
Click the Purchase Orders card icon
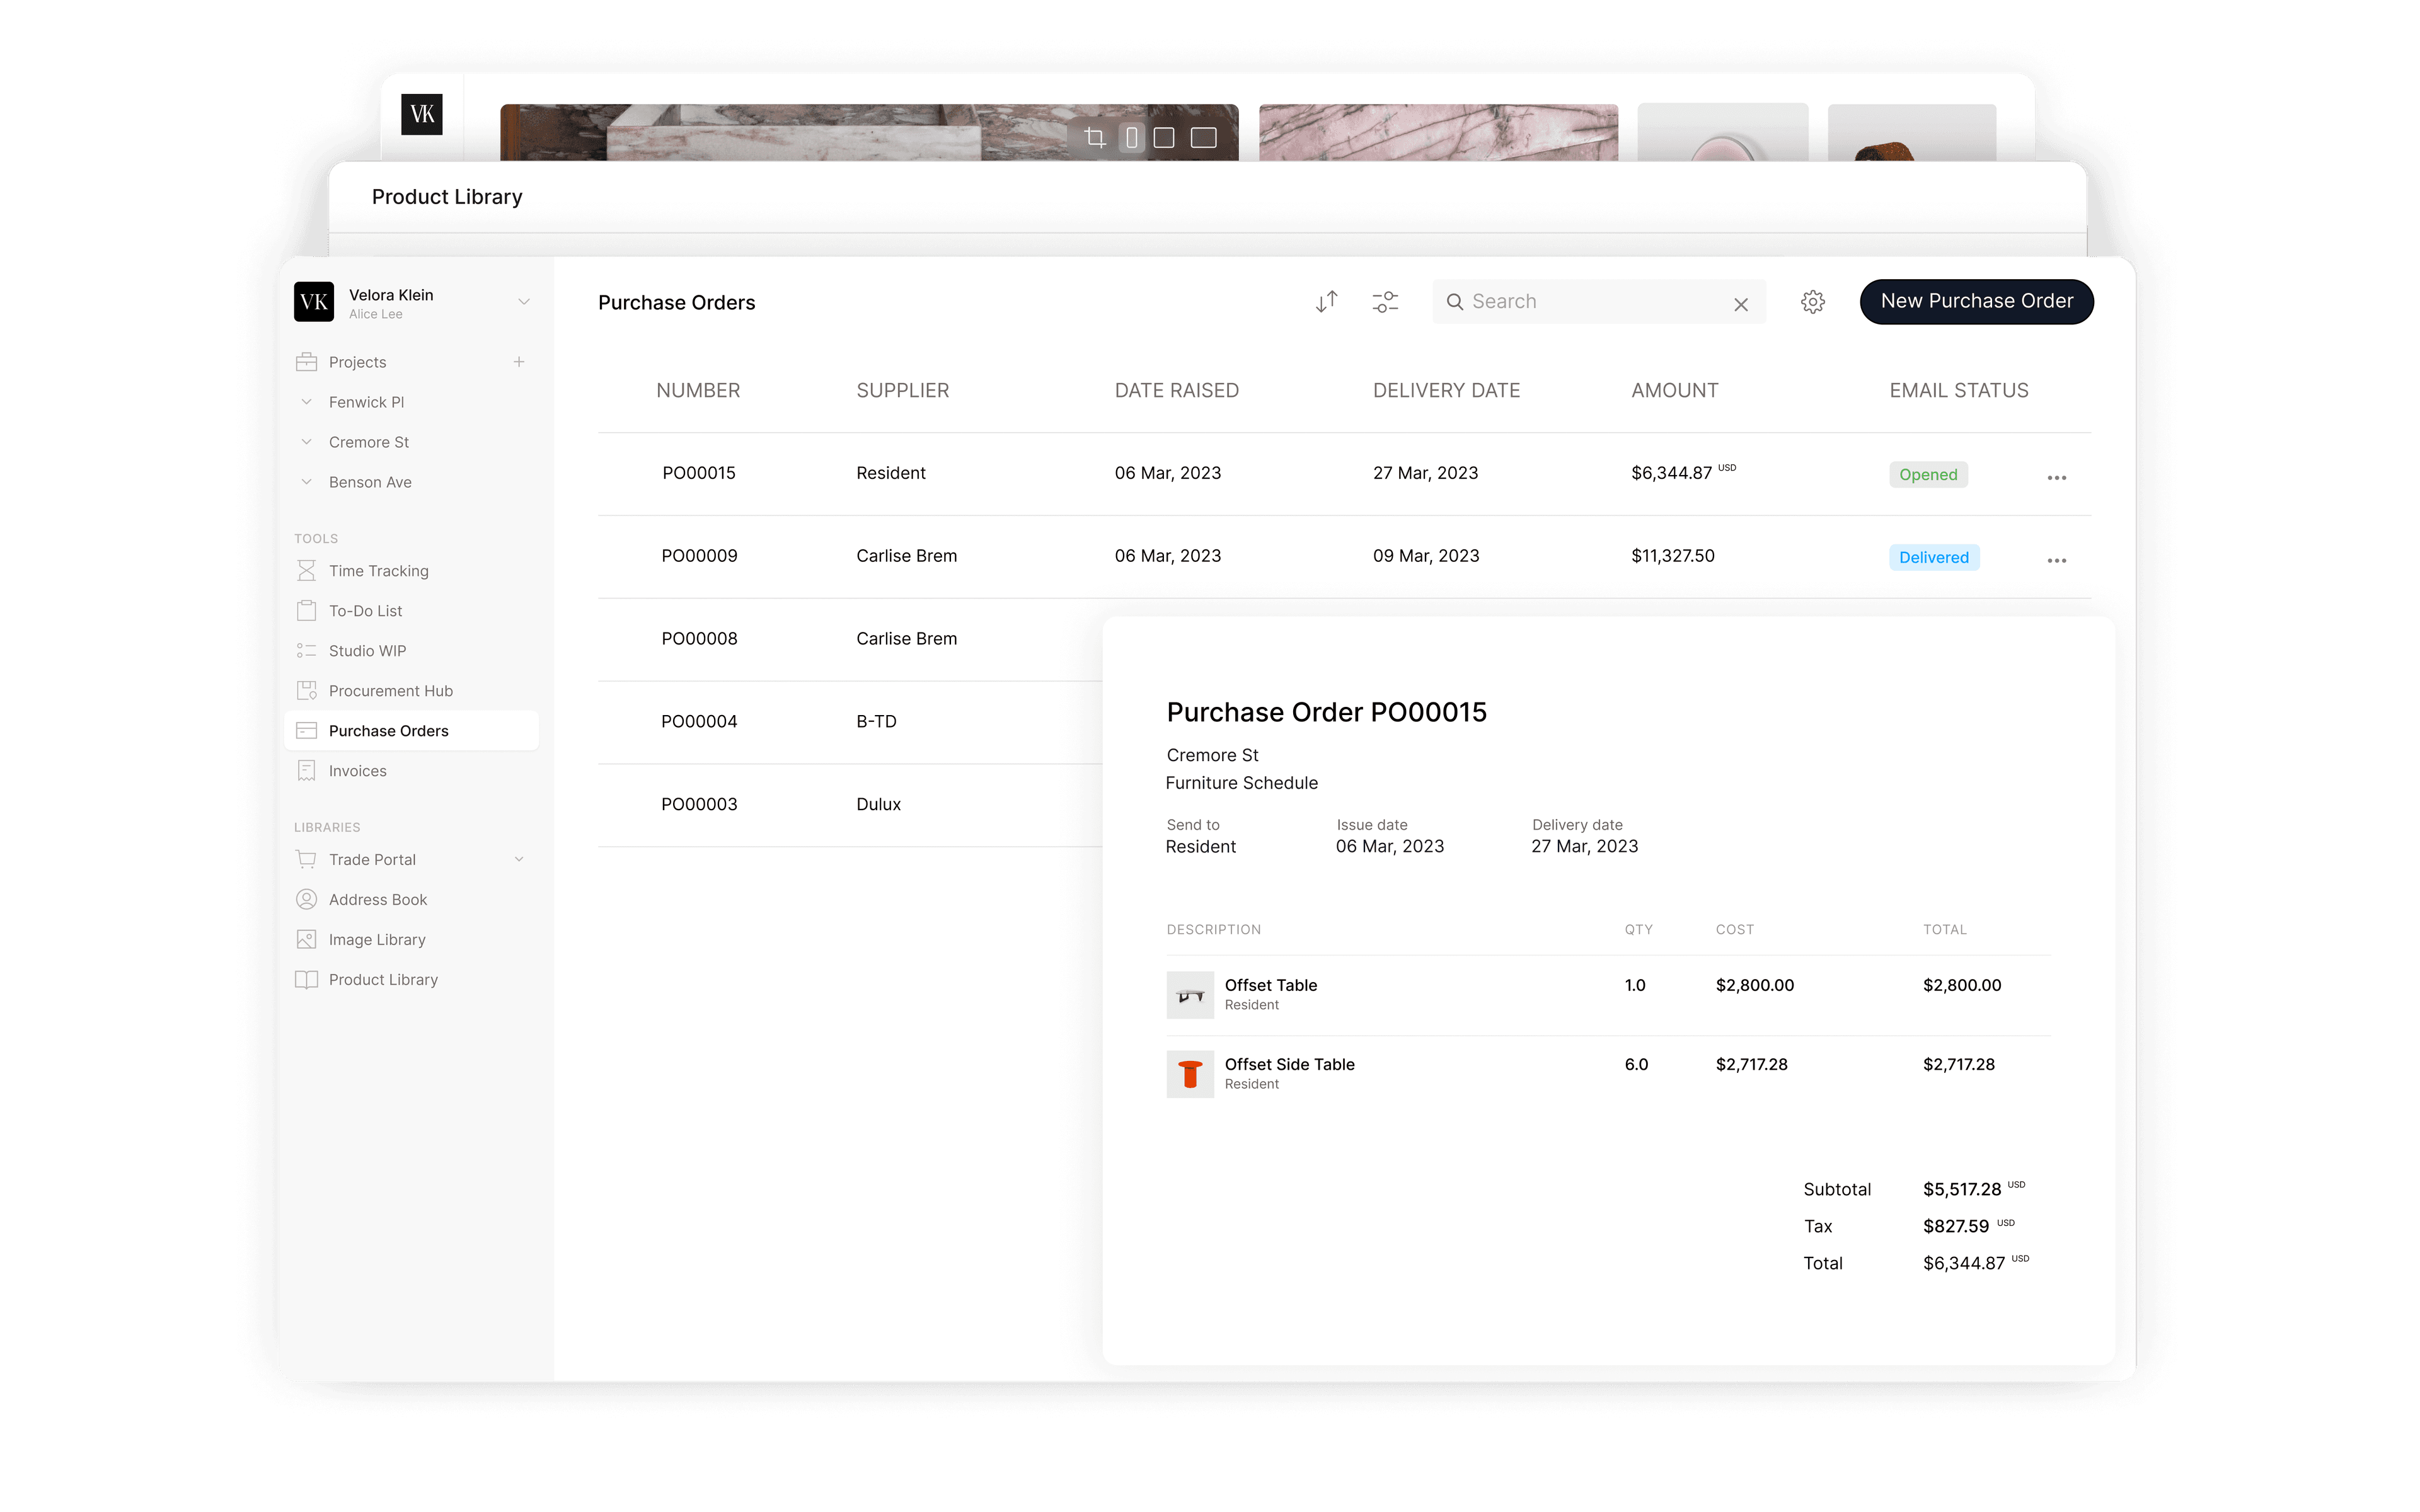coord(306,731)
